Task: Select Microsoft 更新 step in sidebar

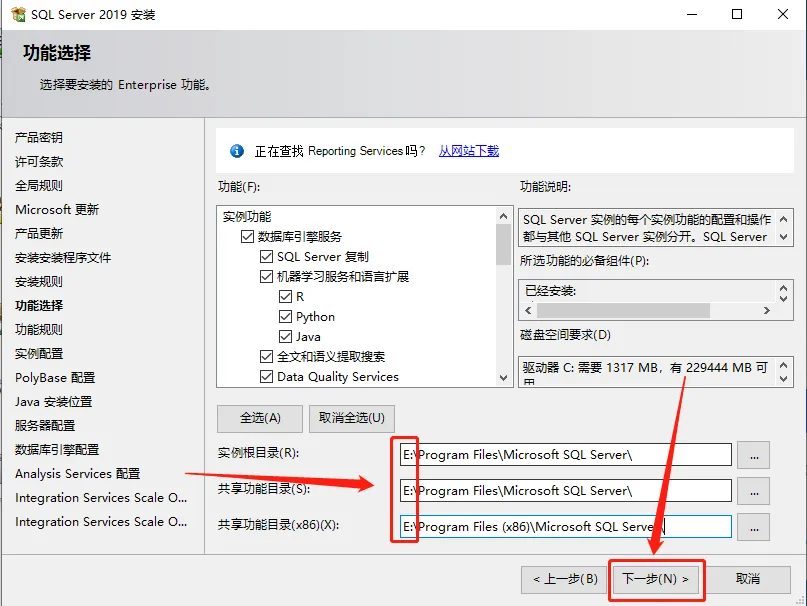Action: pos(57,210)
